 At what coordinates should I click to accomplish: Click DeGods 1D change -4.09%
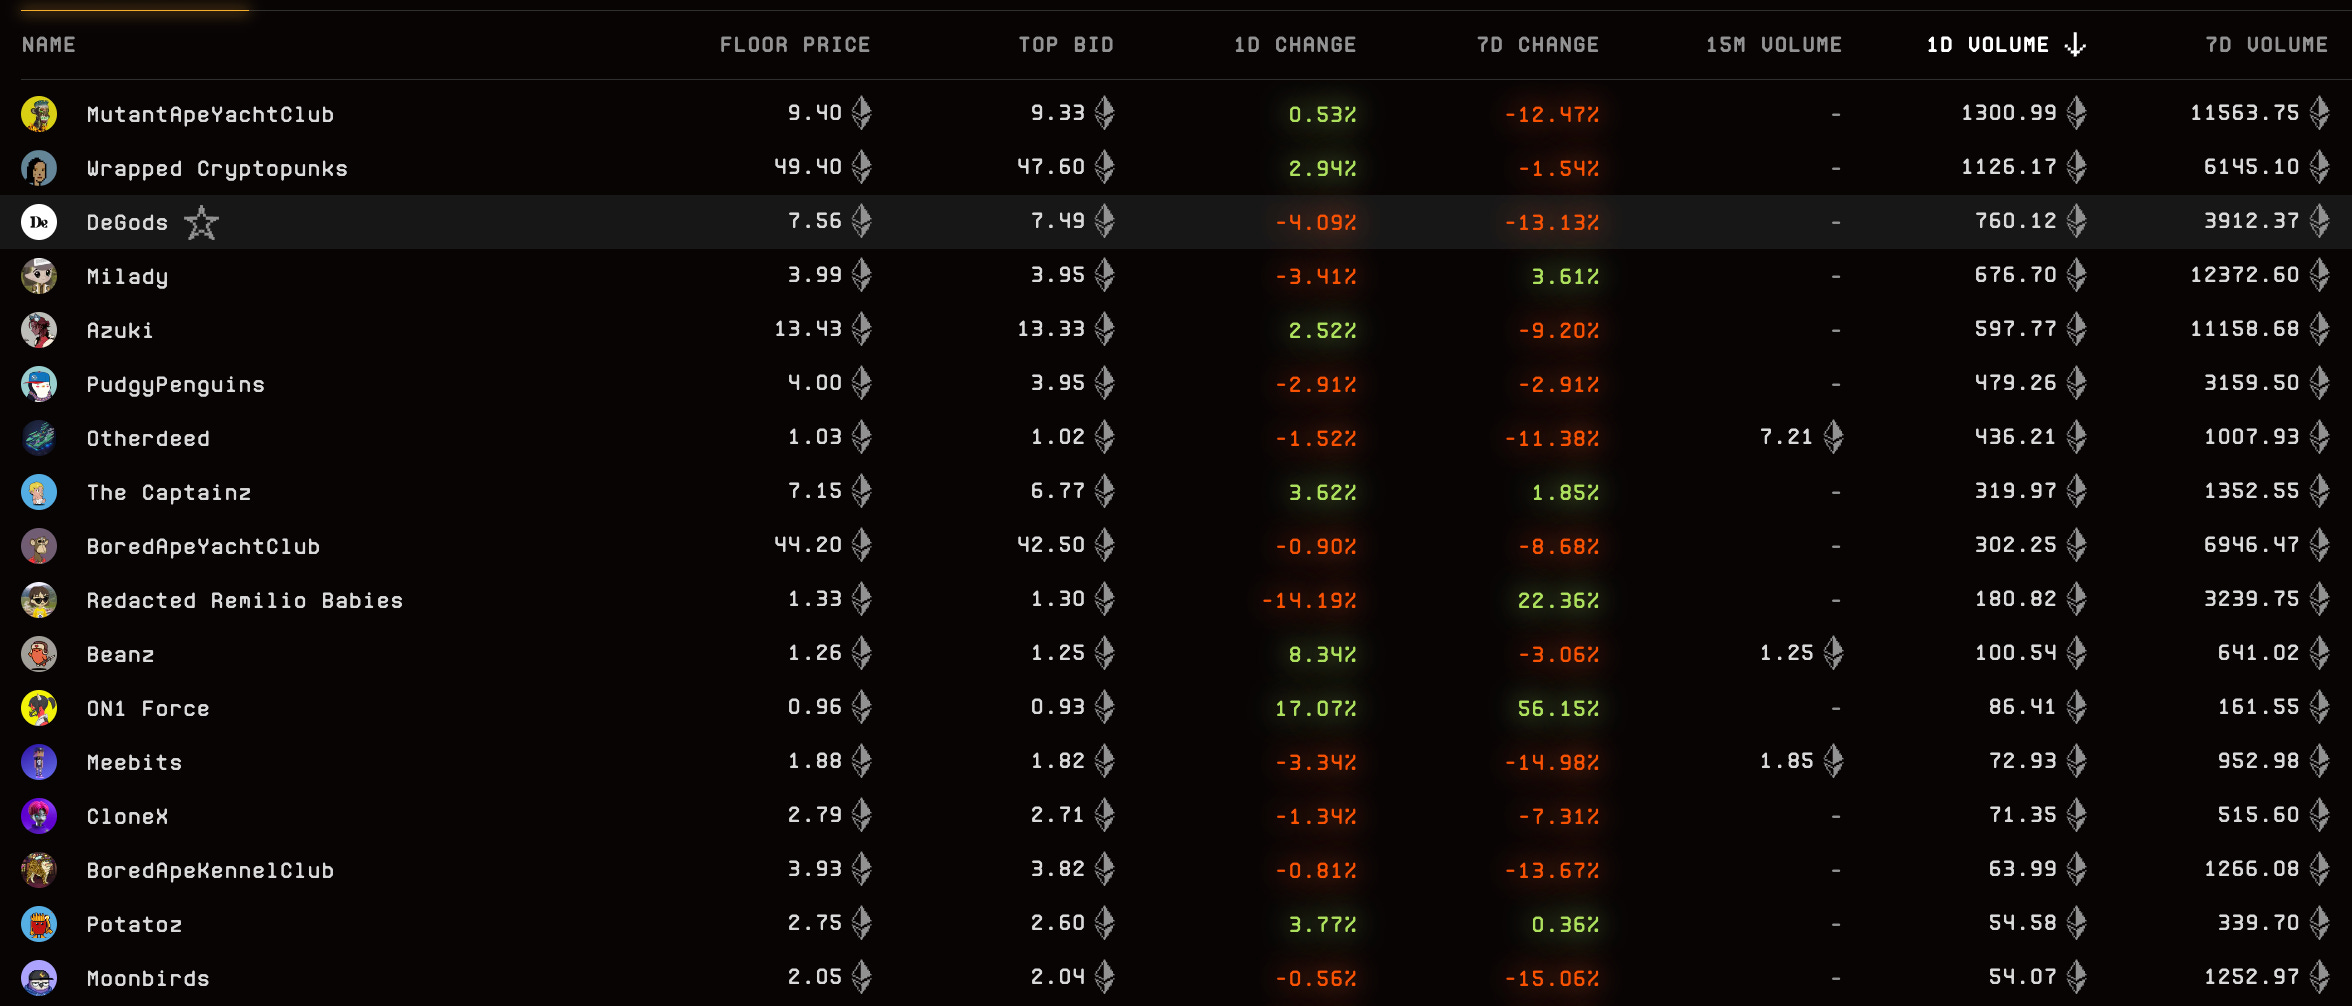tap(1316, 223)
